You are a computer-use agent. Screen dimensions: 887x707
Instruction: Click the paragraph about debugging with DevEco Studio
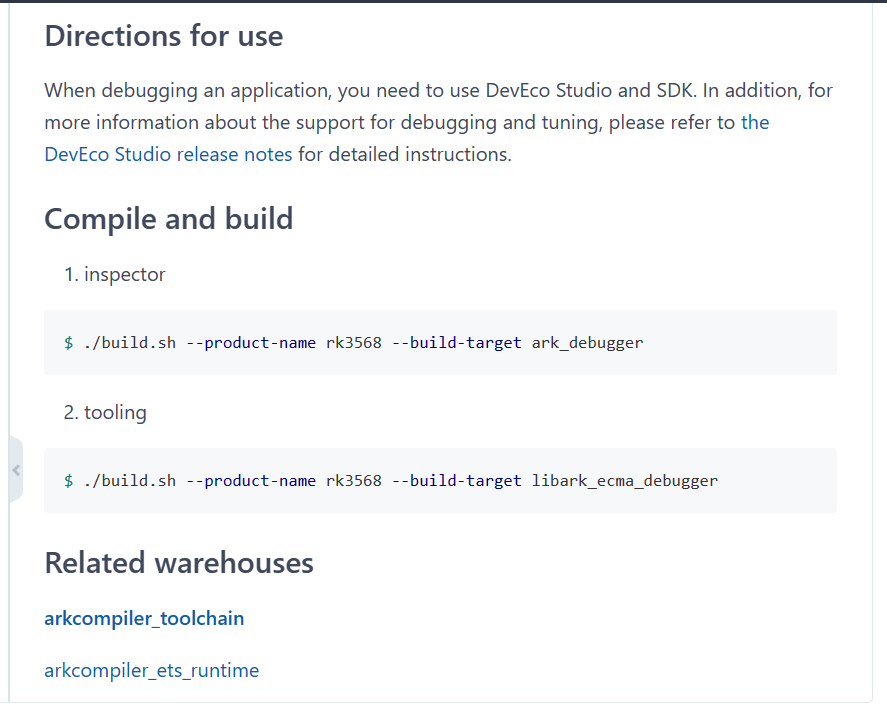click(x=438, y=122)
